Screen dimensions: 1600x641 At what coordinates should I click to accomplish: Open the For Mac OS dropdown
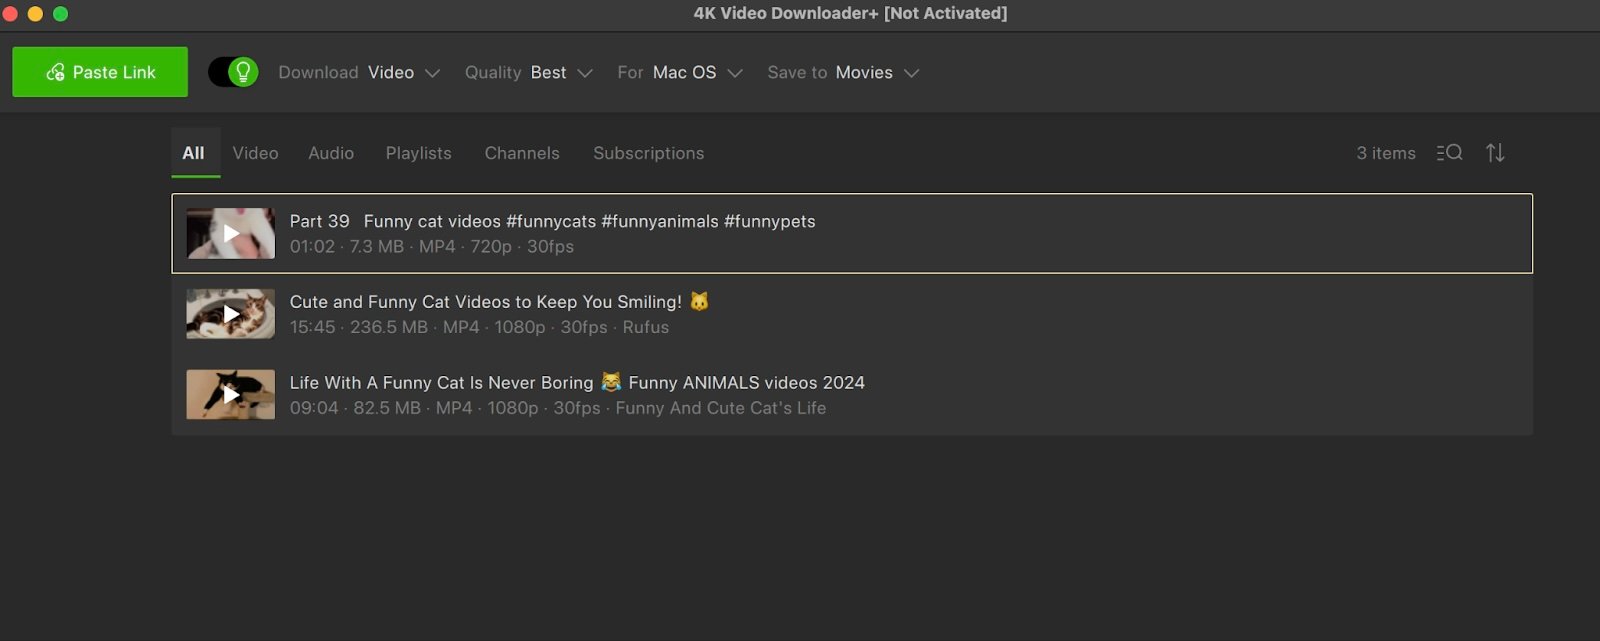tap(680, 73)
